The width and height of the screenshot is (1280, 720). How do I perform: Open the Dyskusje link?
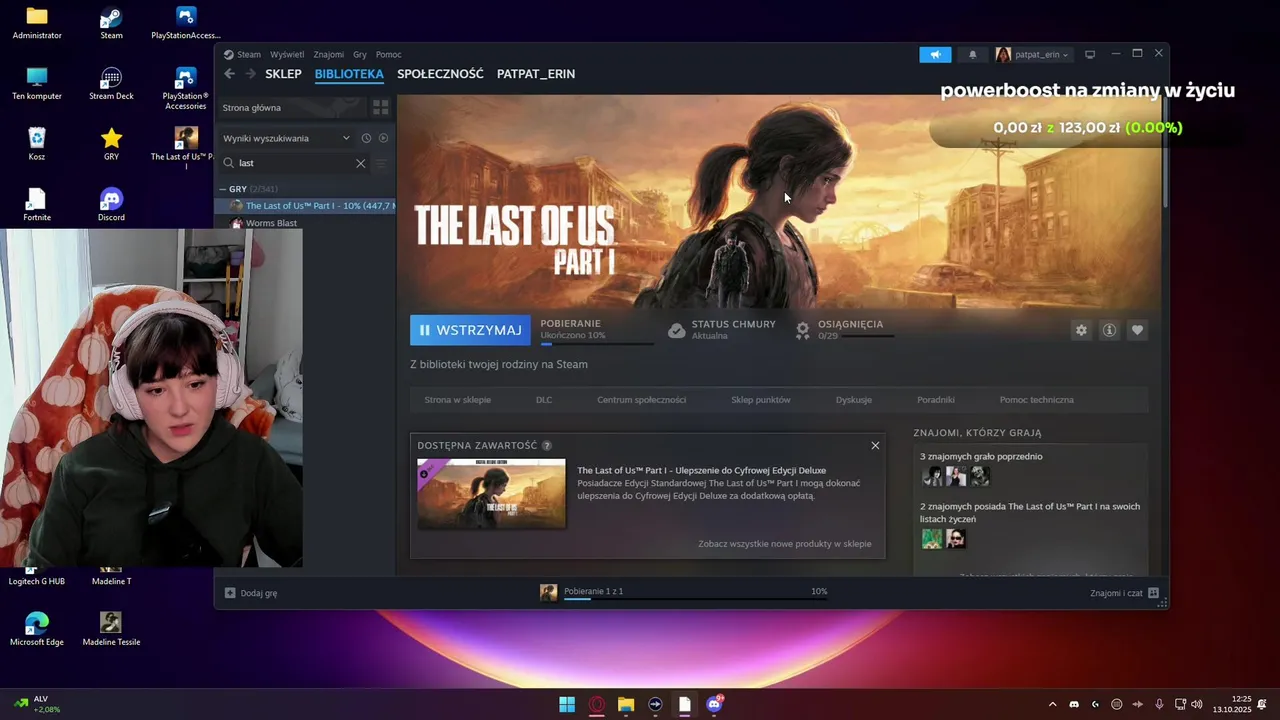click(x=854, y=400)
